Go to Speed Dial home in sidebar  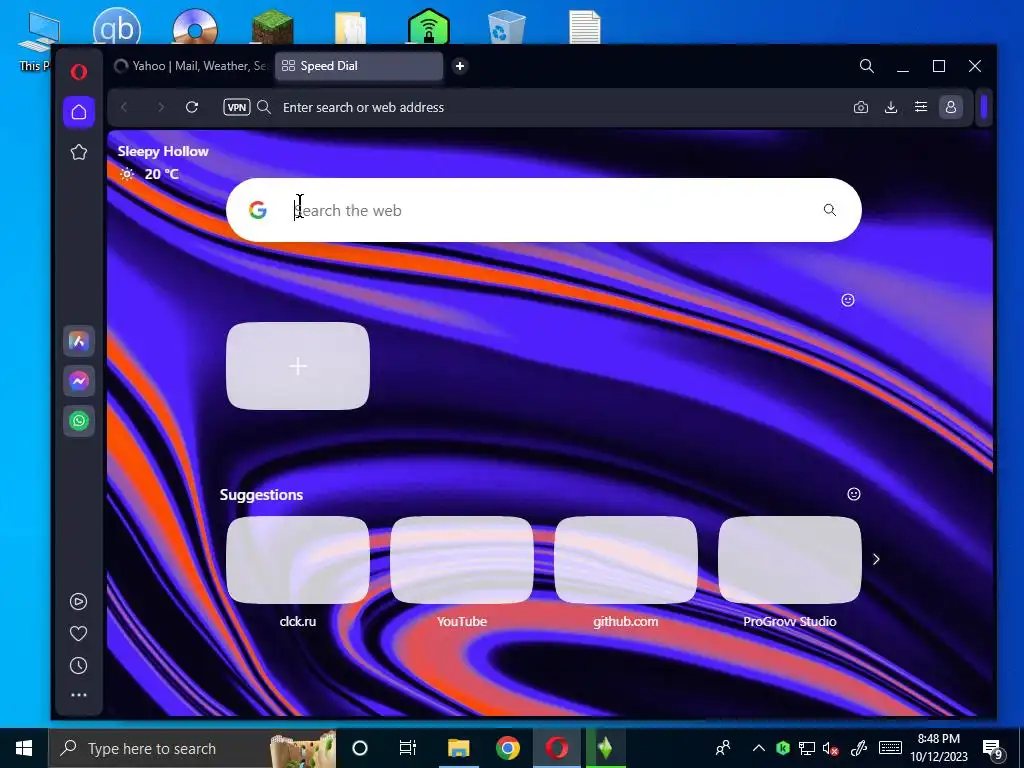tap(79, 112)
